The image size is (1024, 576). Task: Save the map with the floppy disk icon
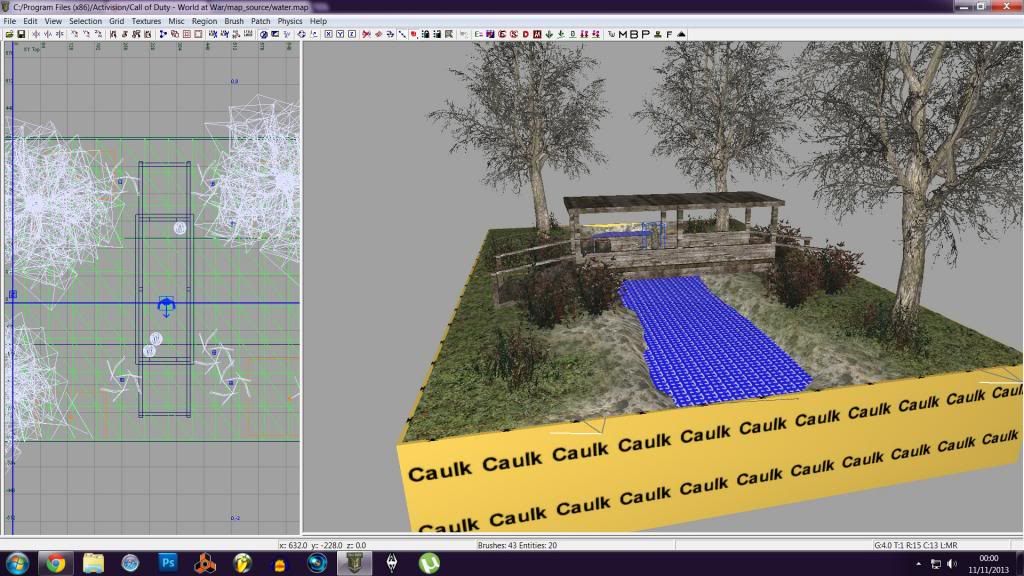(x=21, y=34)
